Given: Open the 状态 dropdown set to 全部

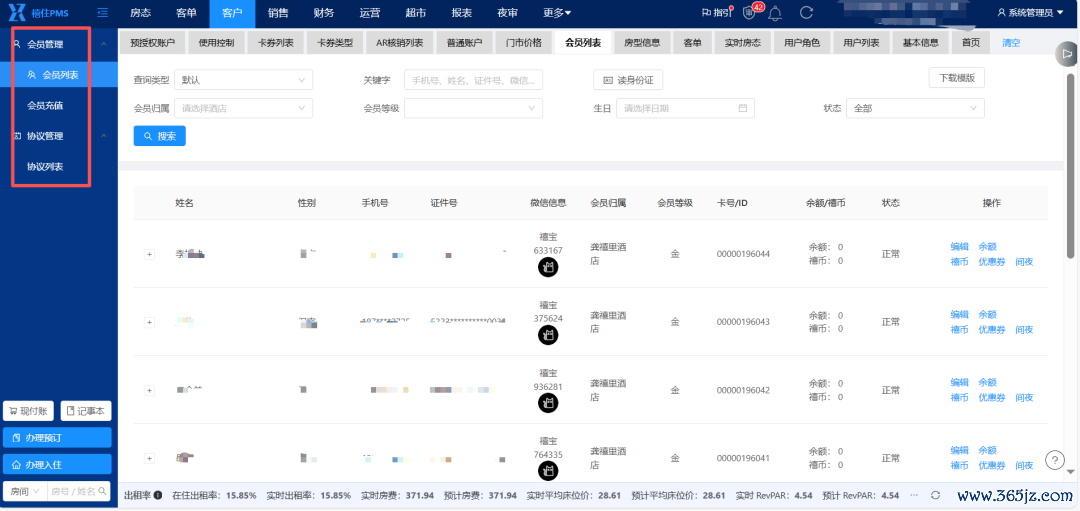Looking at the screenshot, I should (x=914, y=108).
